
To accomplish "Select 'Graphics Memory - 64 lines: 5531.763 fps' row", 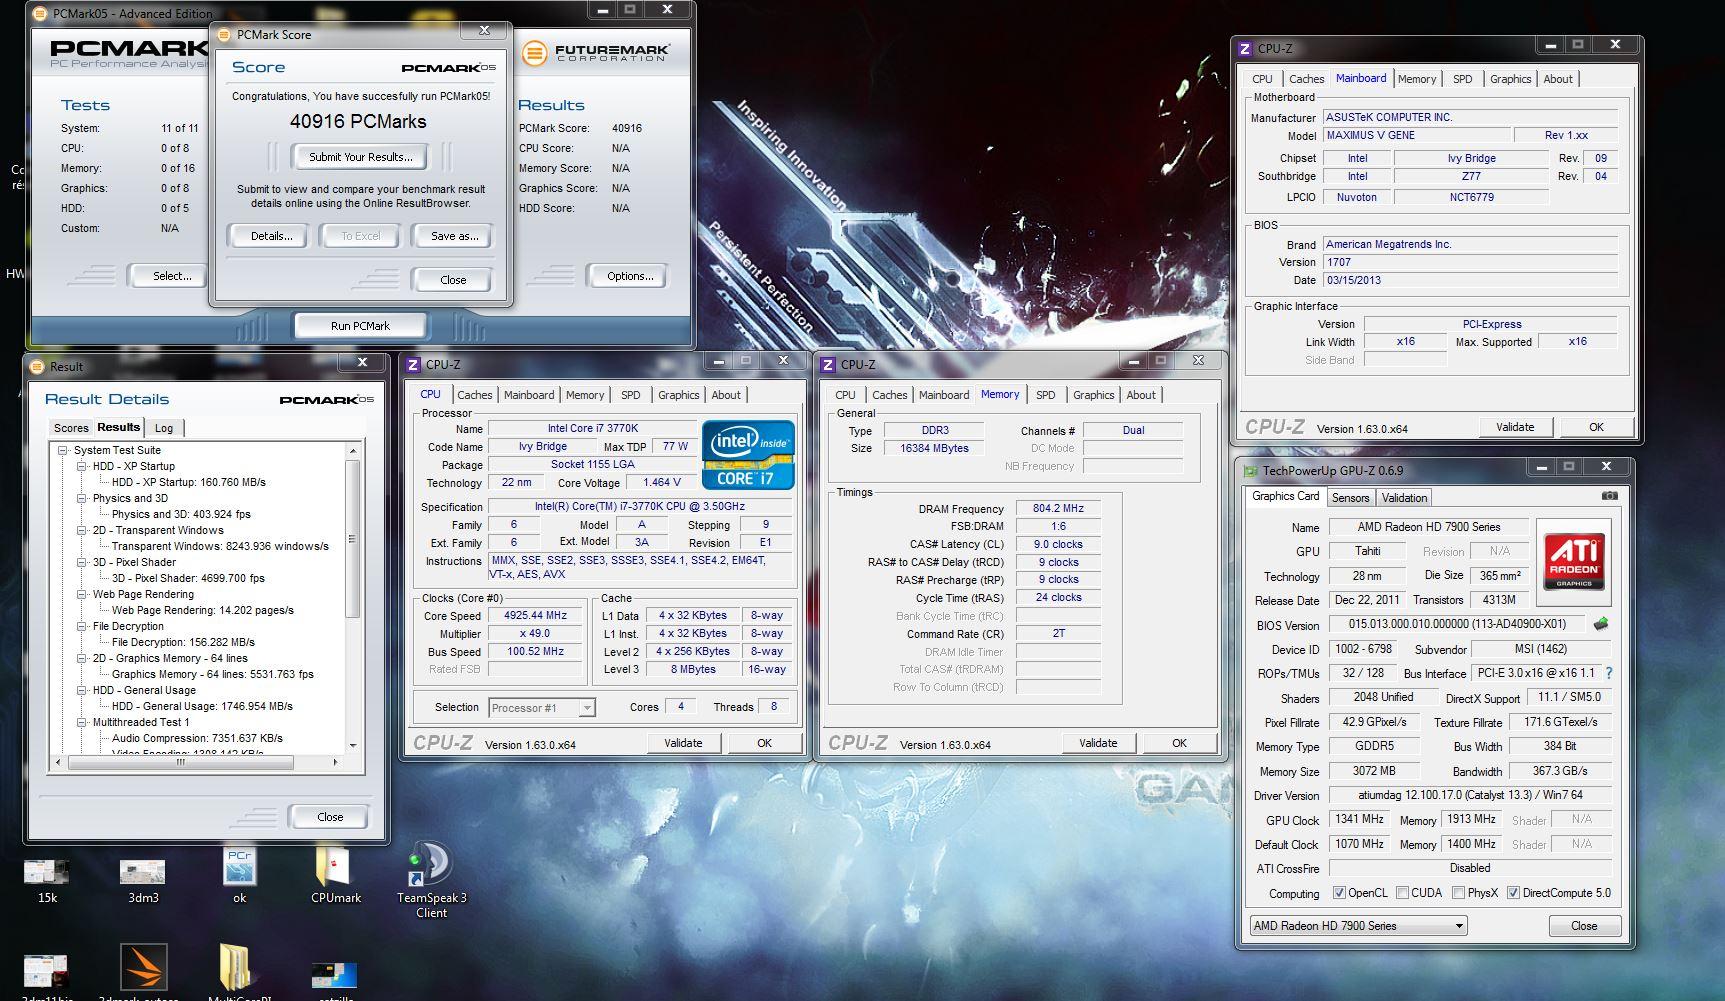I will pyautogui.click(x=213, y=674).
